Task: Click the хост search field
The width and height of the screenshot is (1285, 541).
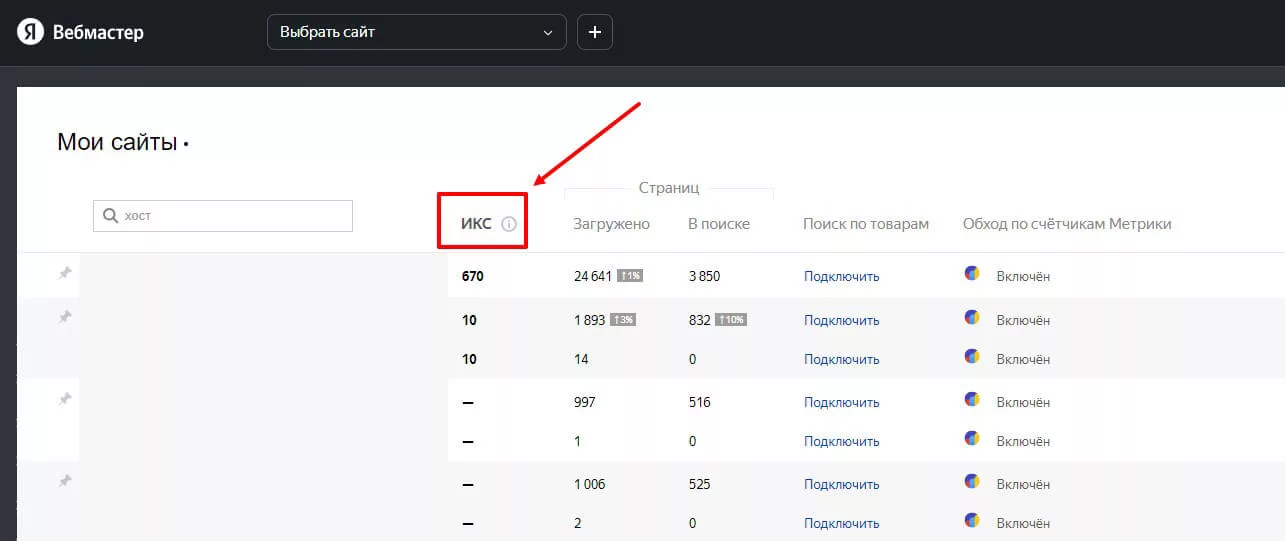Action: click(x=223, y=215)
